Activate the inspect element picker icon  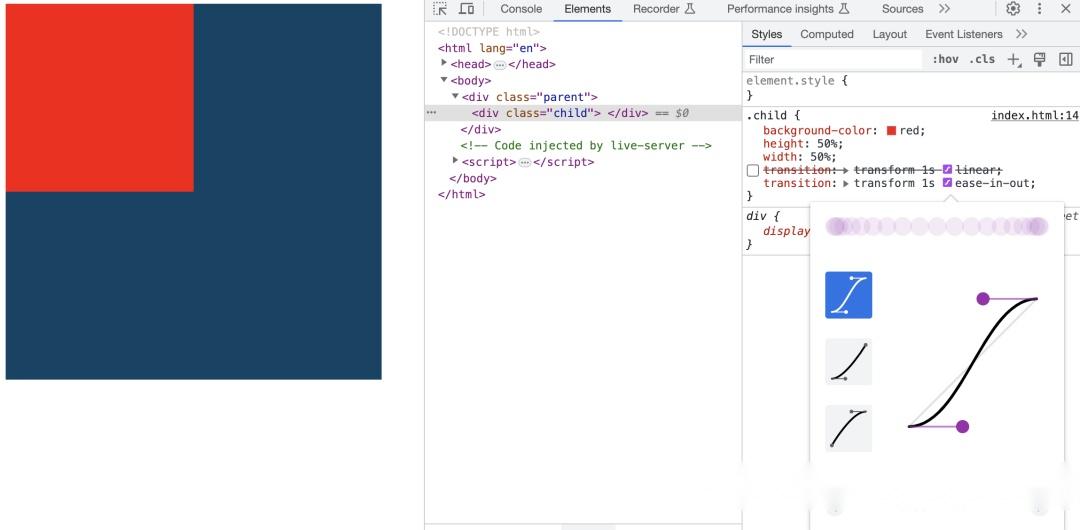pos(439,9)
